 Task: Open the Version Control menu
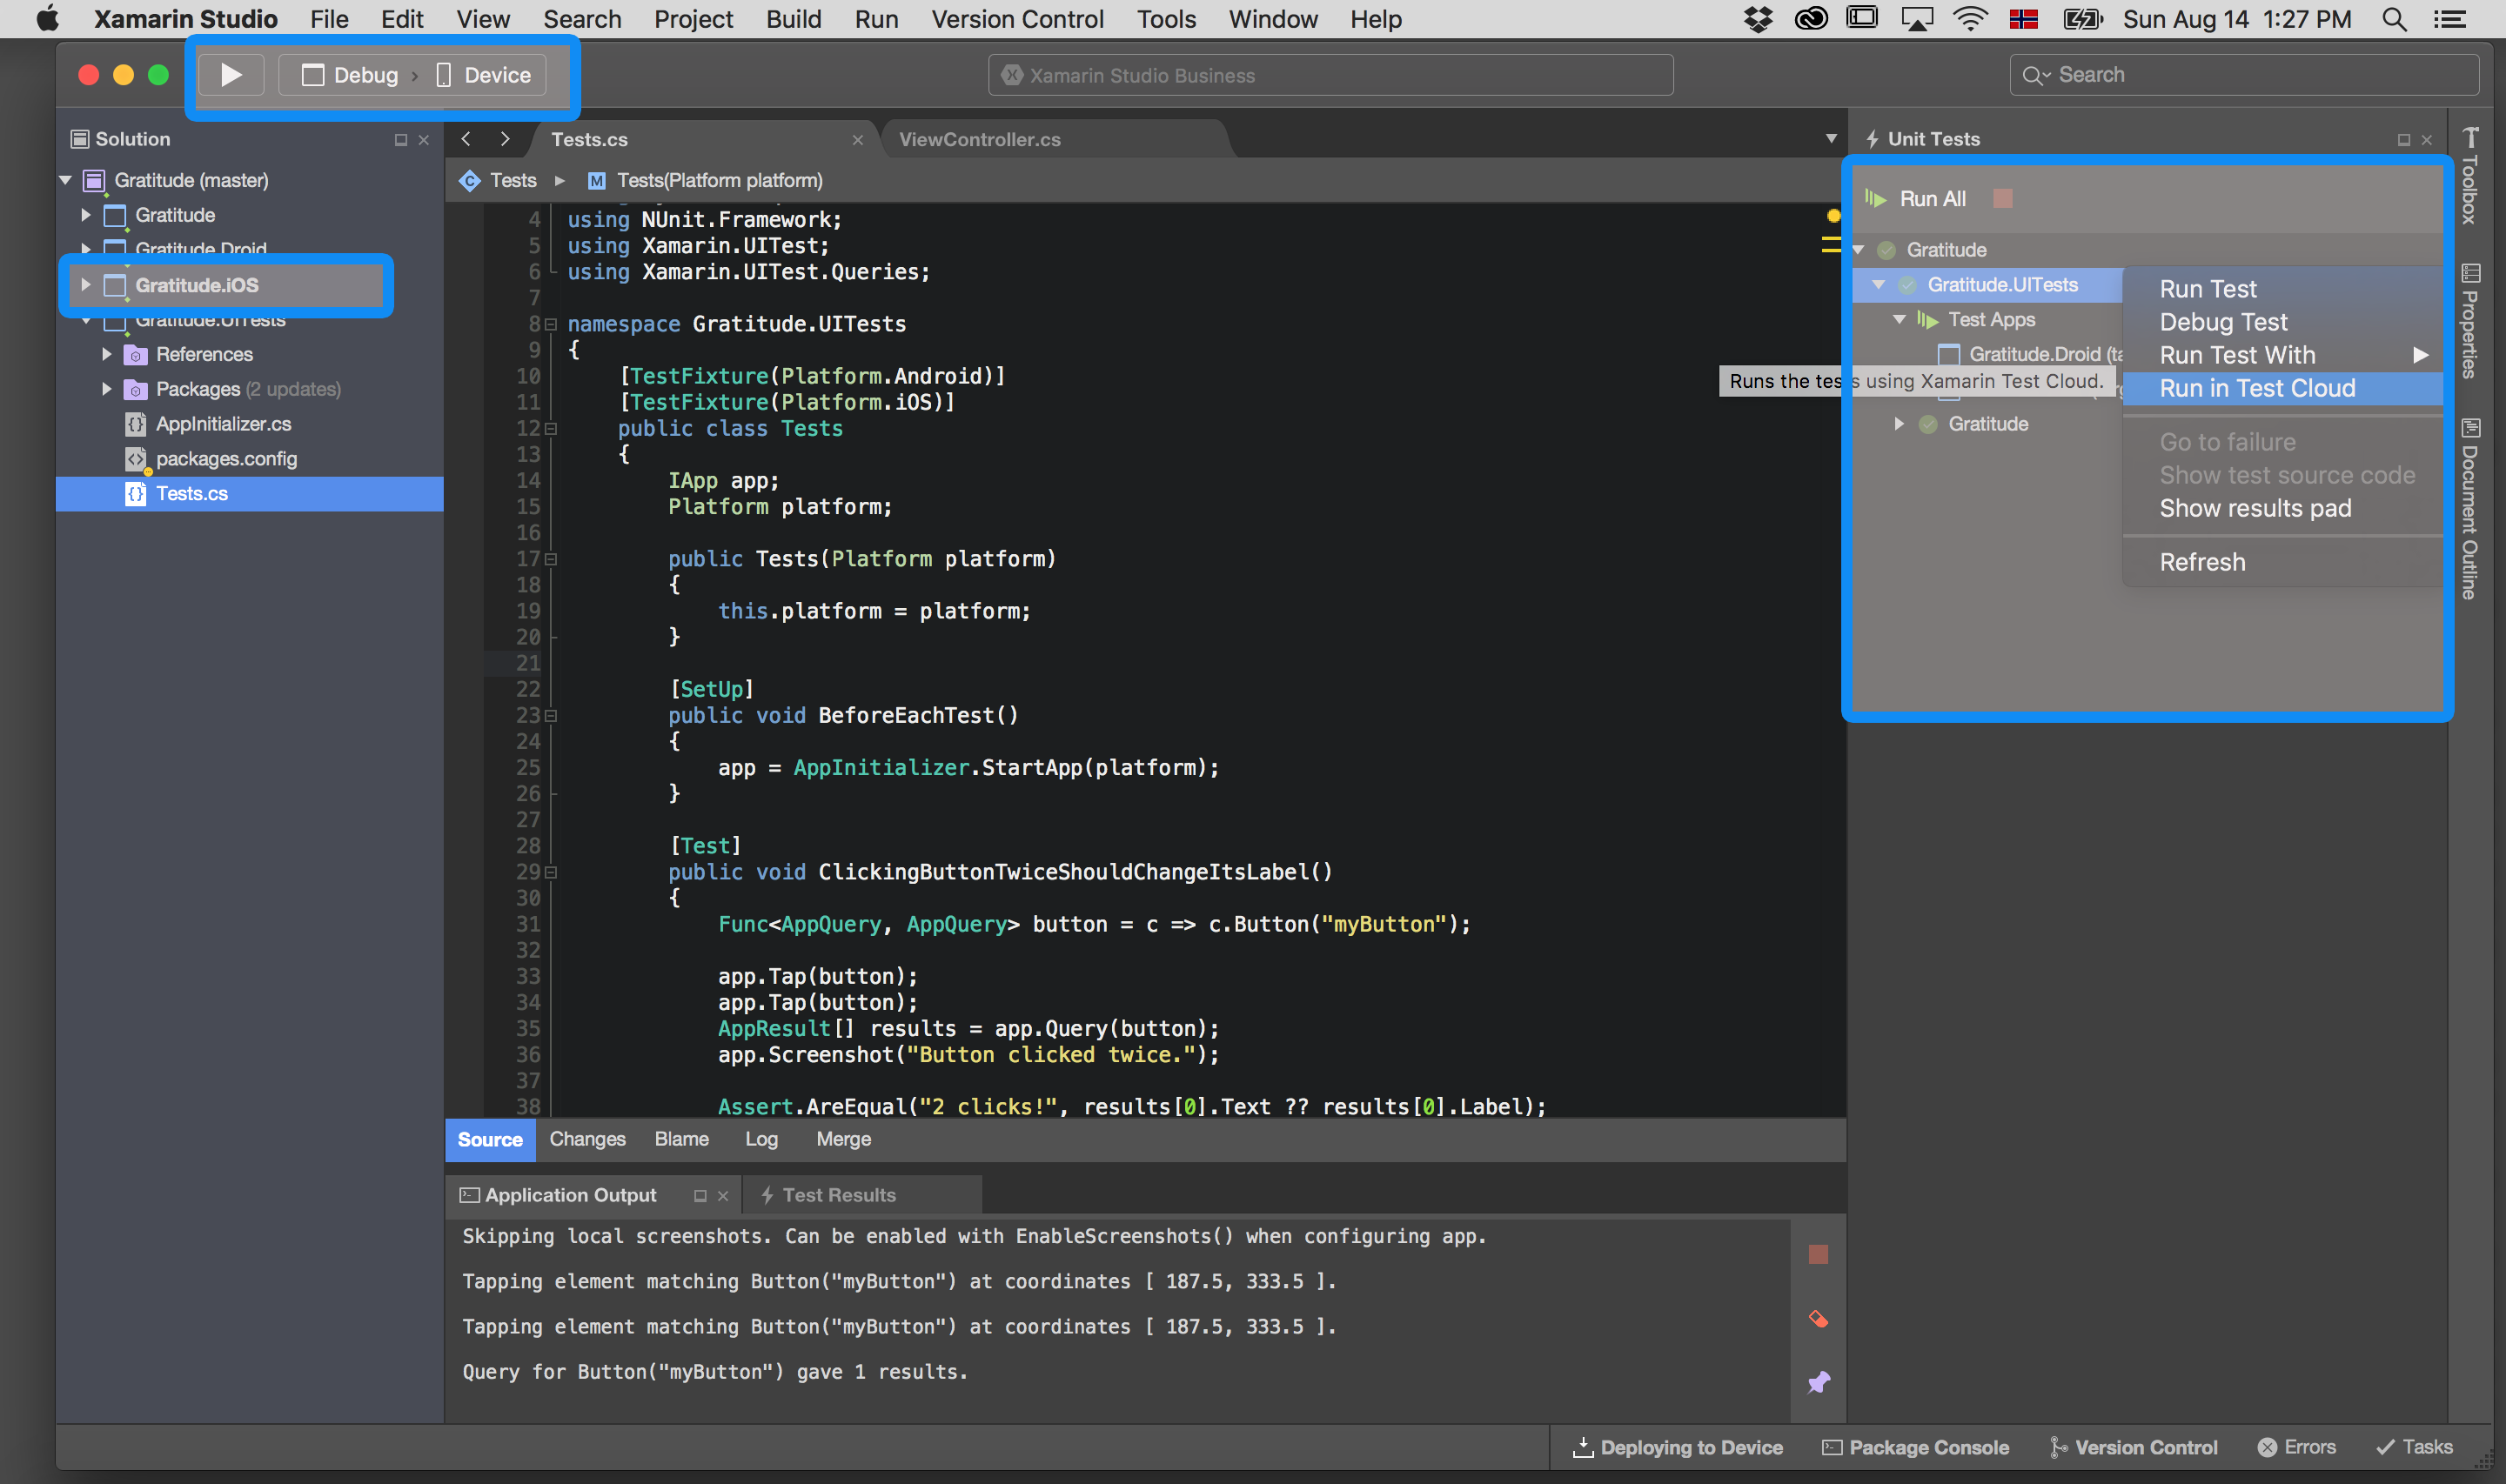click(x=1016, y=19)
